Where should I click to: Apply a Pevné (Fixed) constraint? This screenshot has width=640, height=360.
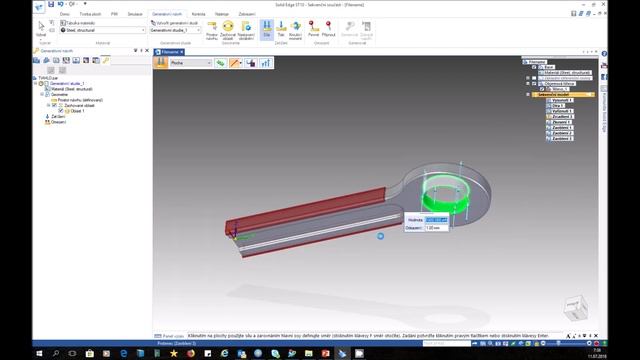tap(313, 29)
